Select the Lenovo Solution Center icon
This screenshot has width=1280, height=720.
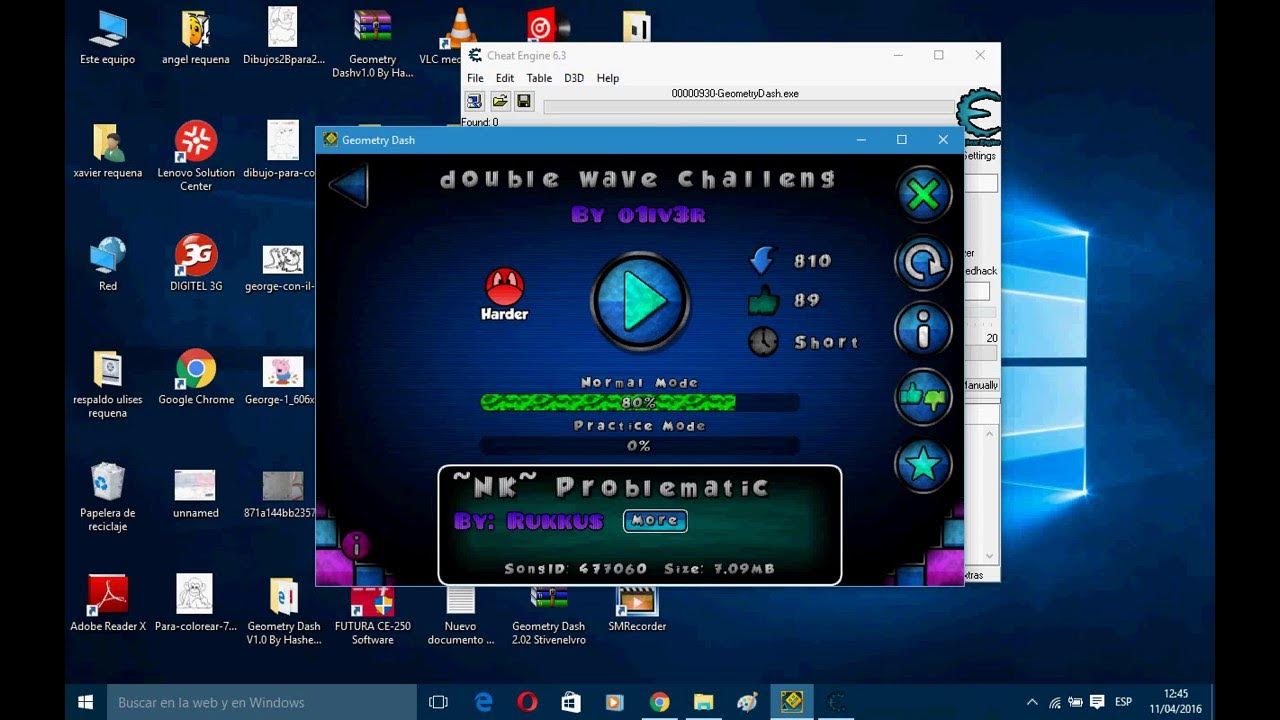pos(196,157)
